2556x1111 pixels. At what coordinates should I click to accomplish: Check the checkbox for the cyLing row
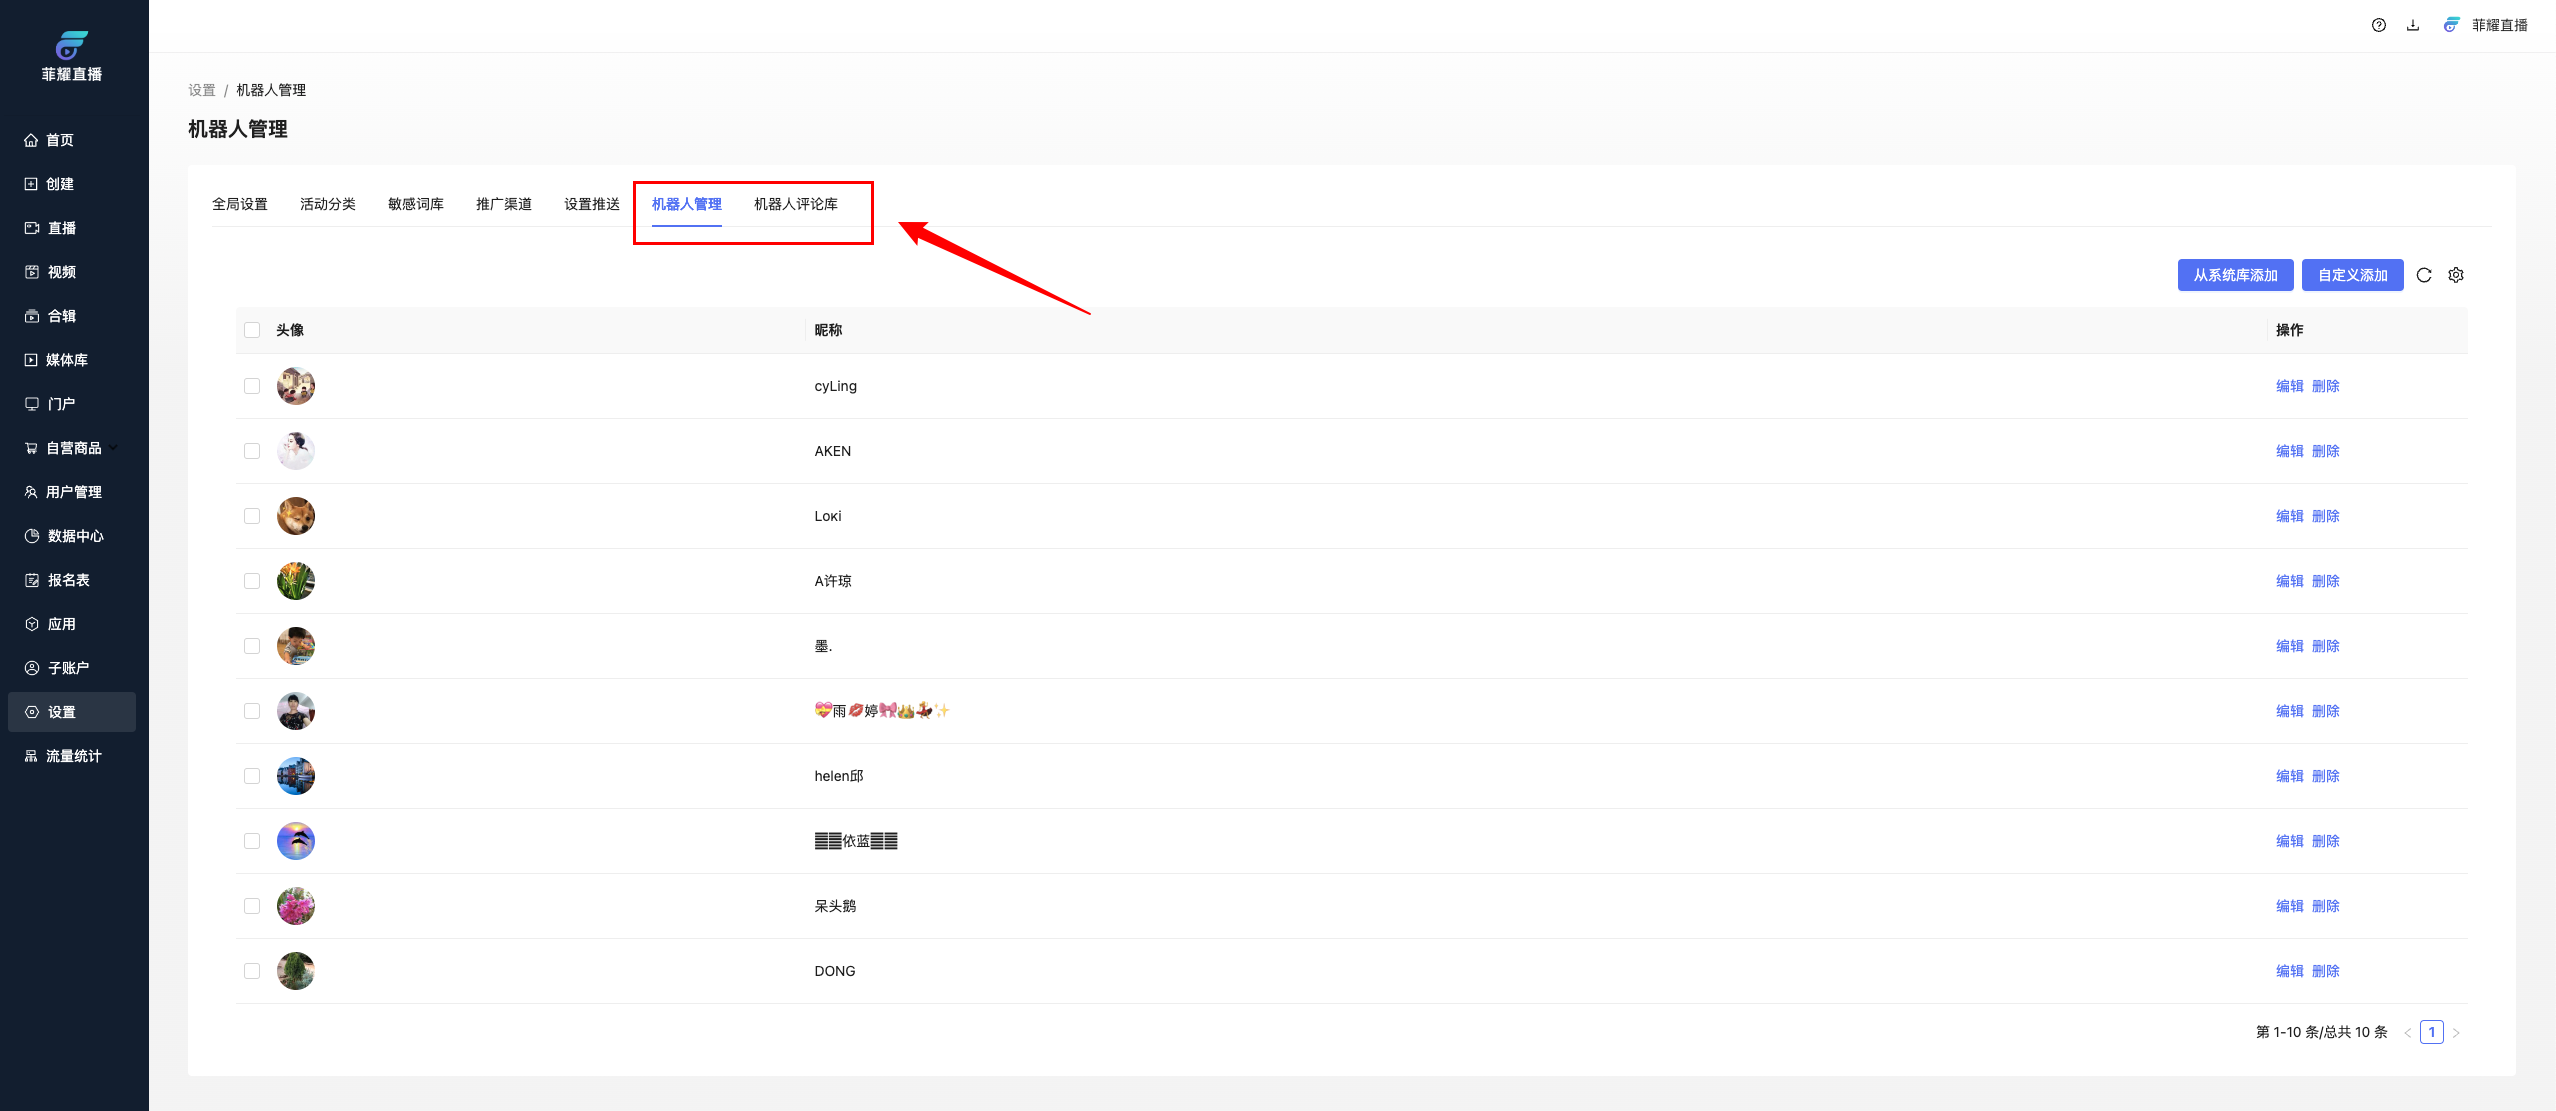pyautogui.click(x=252, y=386)
